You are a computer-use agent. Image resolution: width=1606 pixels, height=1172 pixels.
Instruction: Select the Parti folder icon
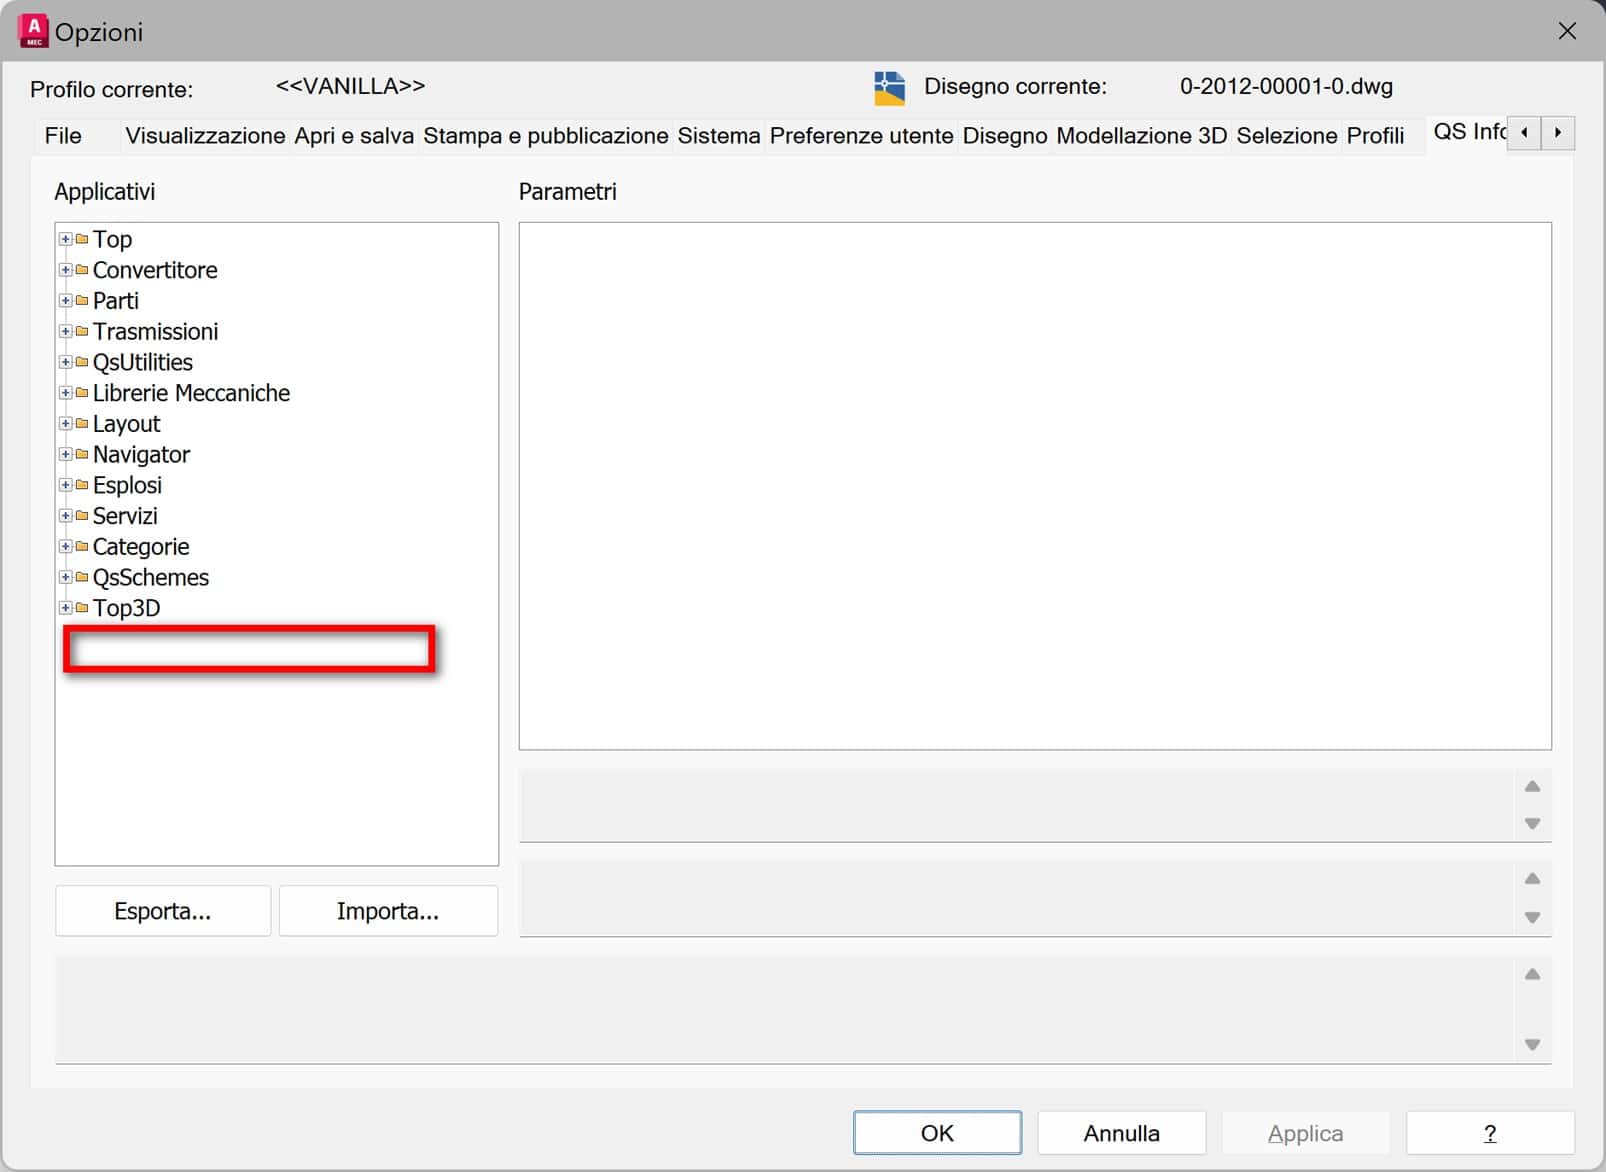pos(82,301)
